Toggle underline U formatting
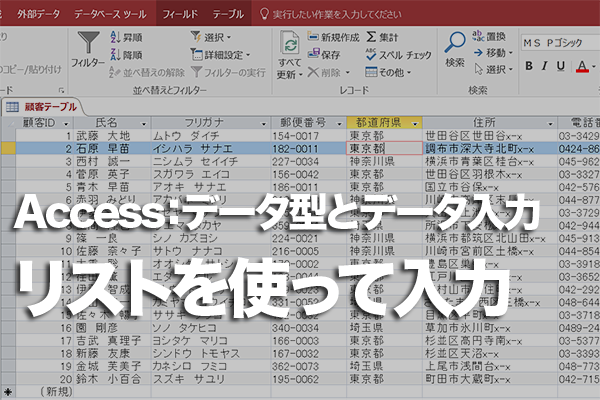This screenshot has width=600, height=400. click(x=561, y=66)
